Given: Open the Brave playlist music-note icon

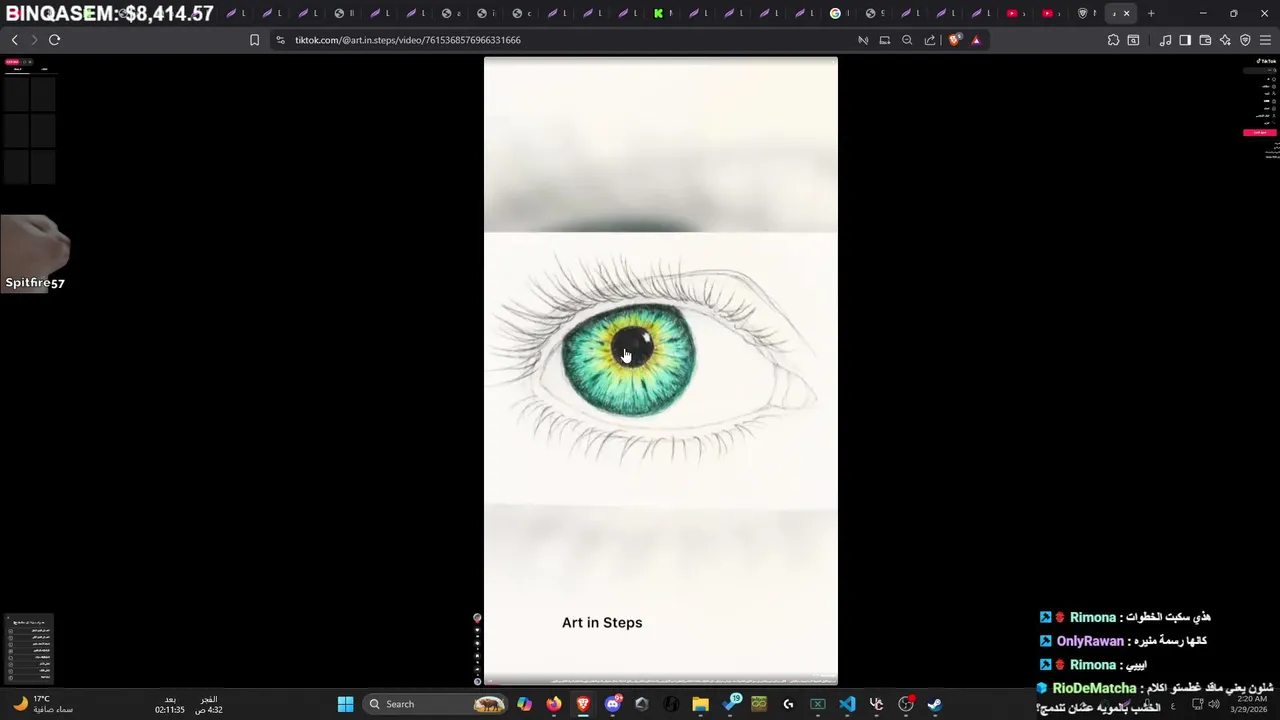Looking at the screenshot, I should [x=1165, y=40].
